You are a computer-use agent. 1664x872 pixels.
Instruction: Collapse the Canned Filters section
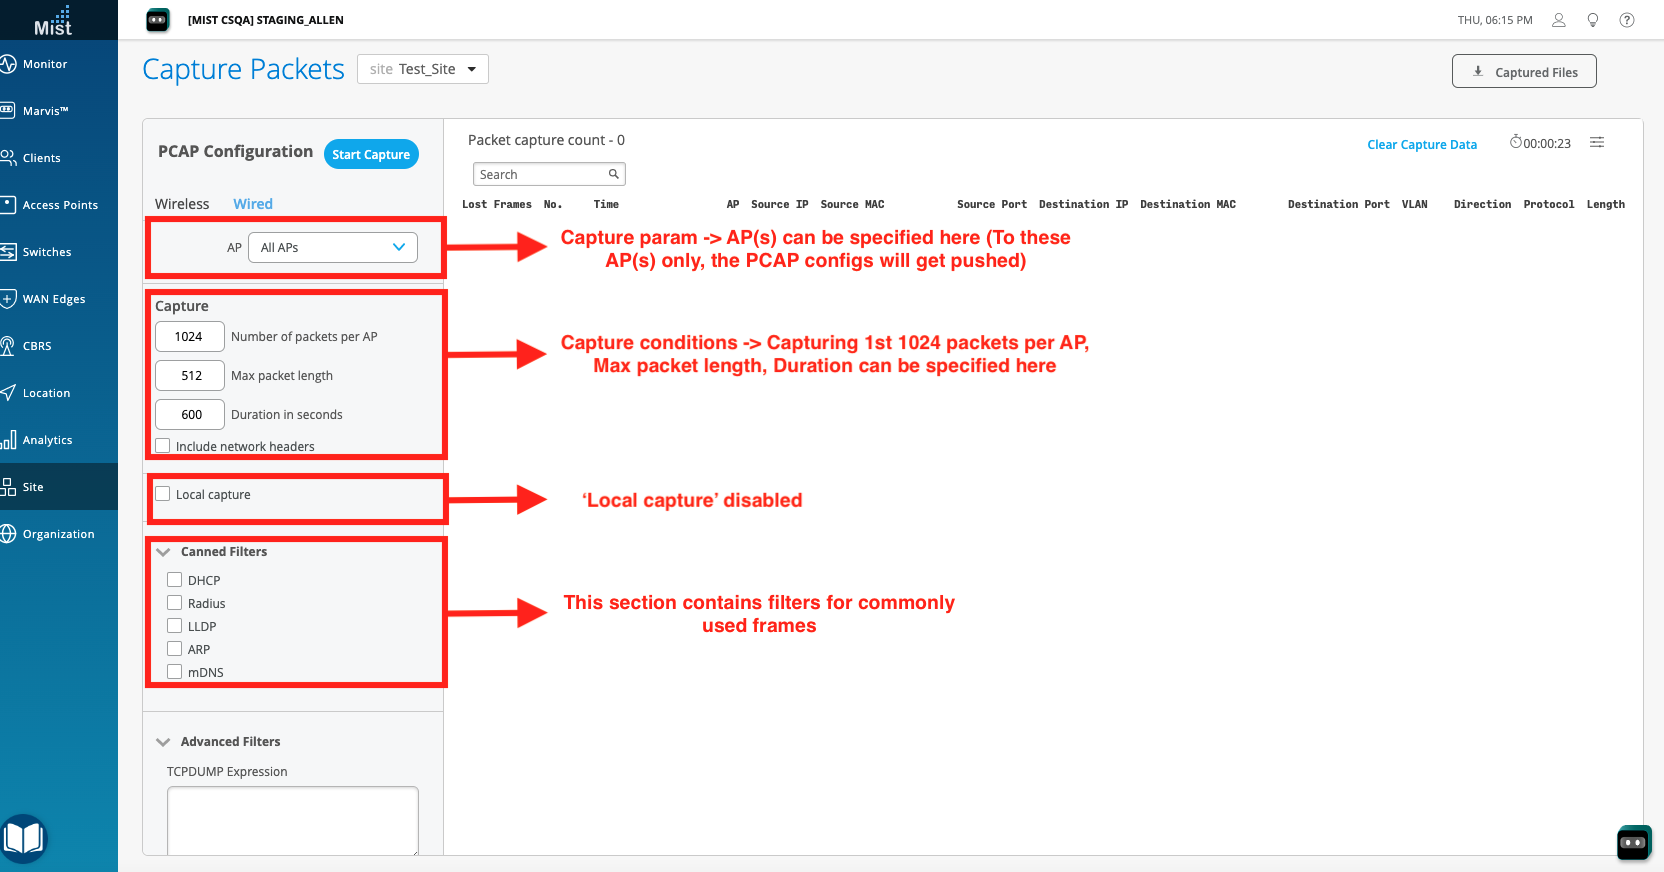click(x=164, y=552)
